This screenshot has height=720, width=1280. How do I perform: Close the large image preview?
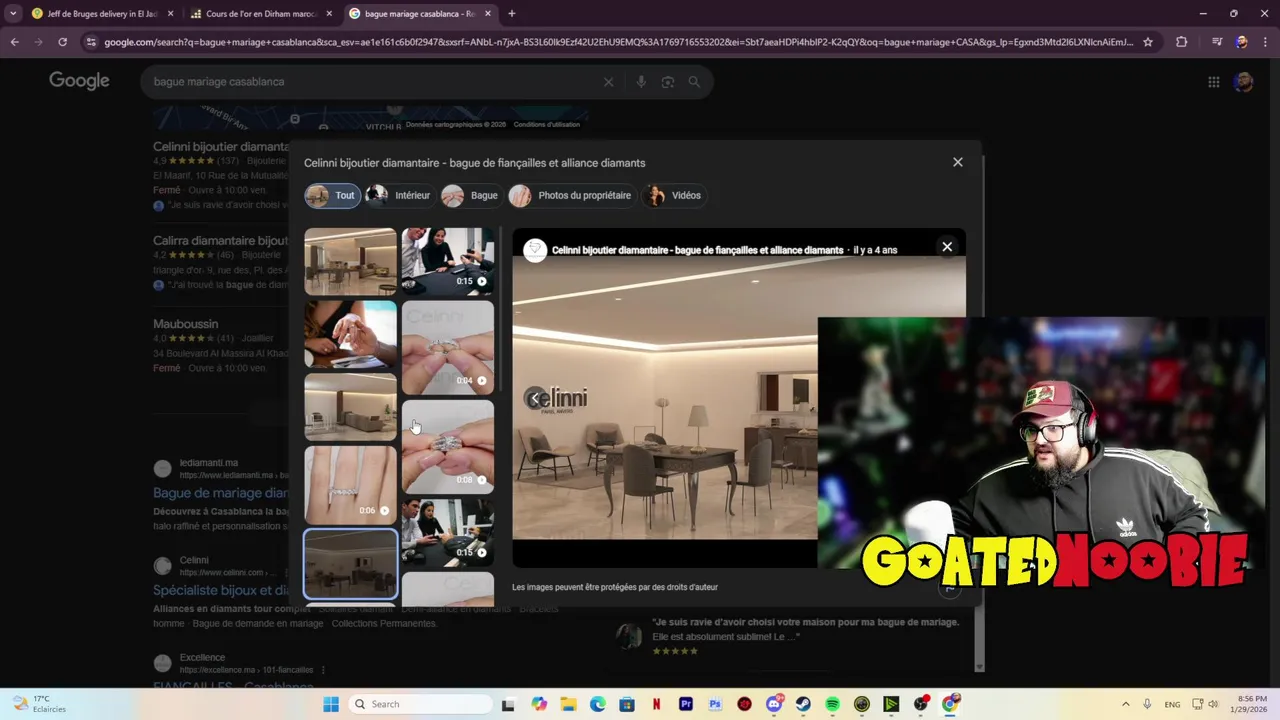tap(947, 247)
